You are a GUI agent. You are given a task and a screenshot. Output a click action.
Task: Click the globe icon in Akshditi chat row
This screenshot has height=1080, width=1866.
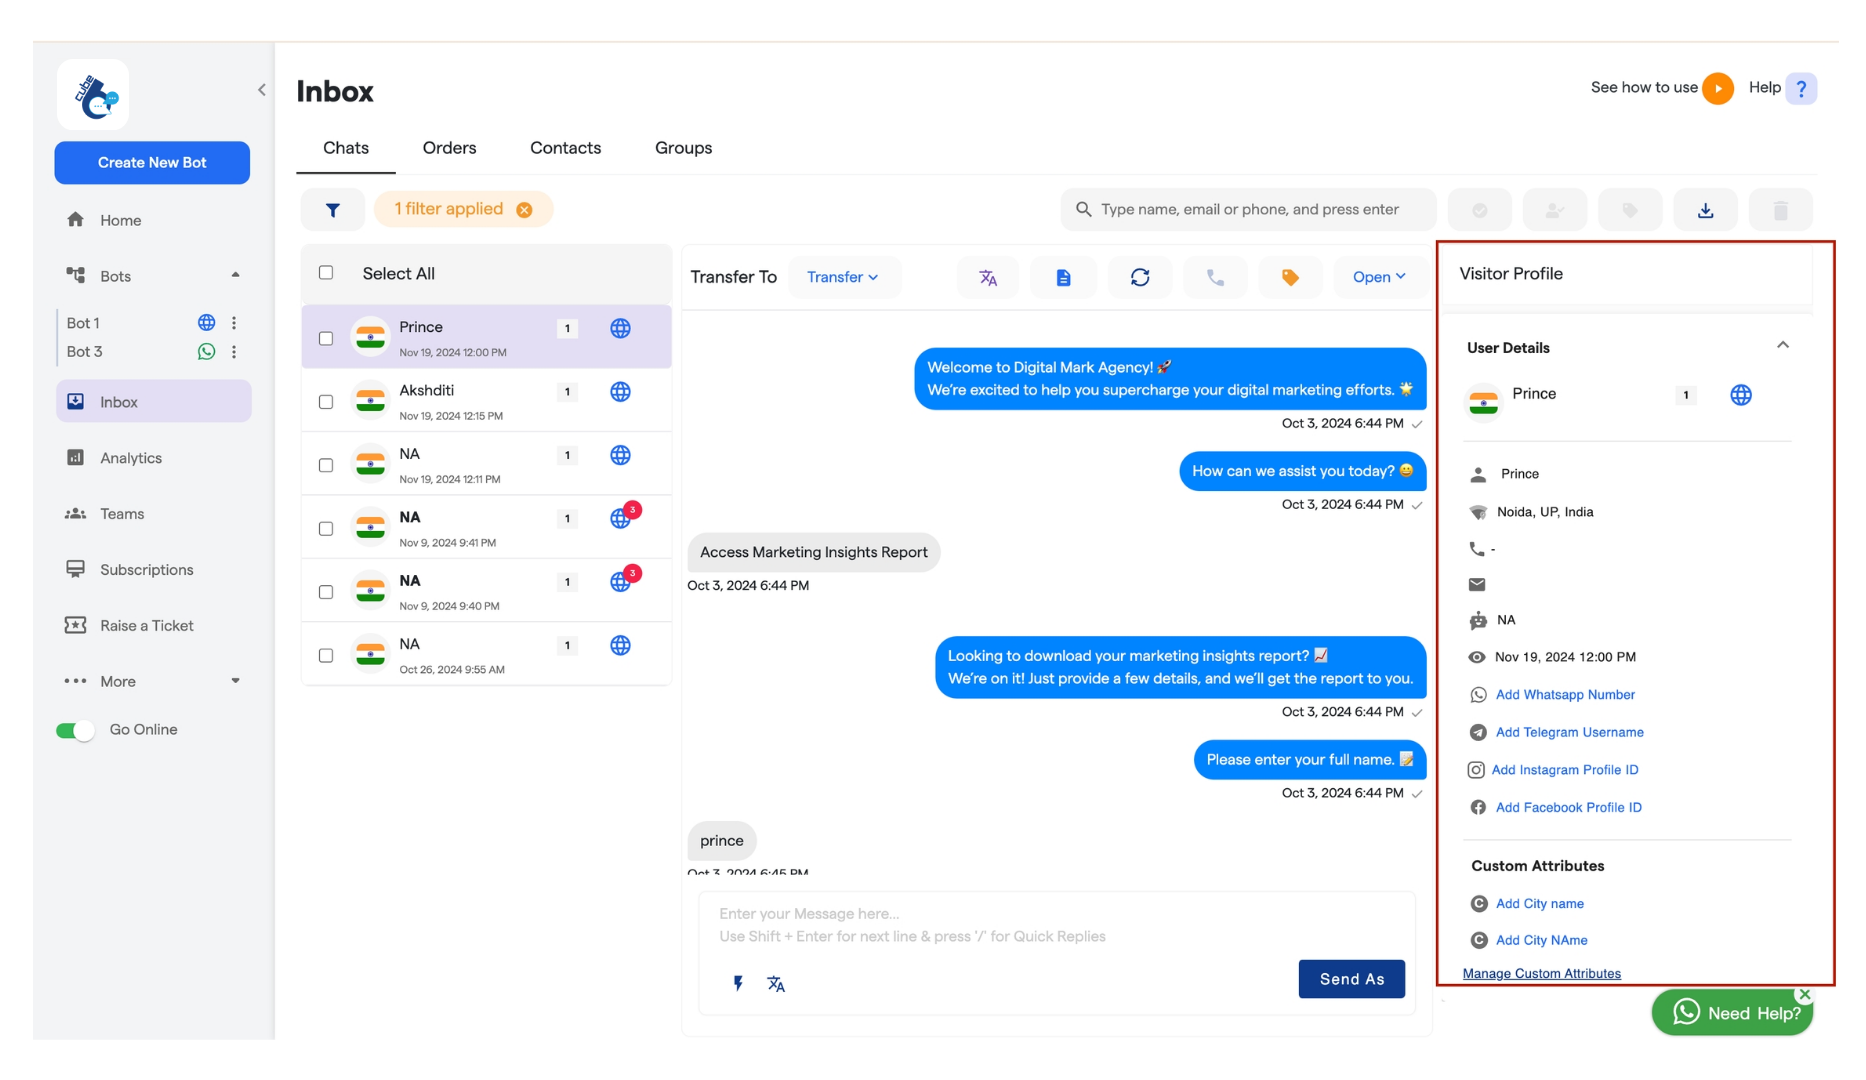tap(620, 392)
